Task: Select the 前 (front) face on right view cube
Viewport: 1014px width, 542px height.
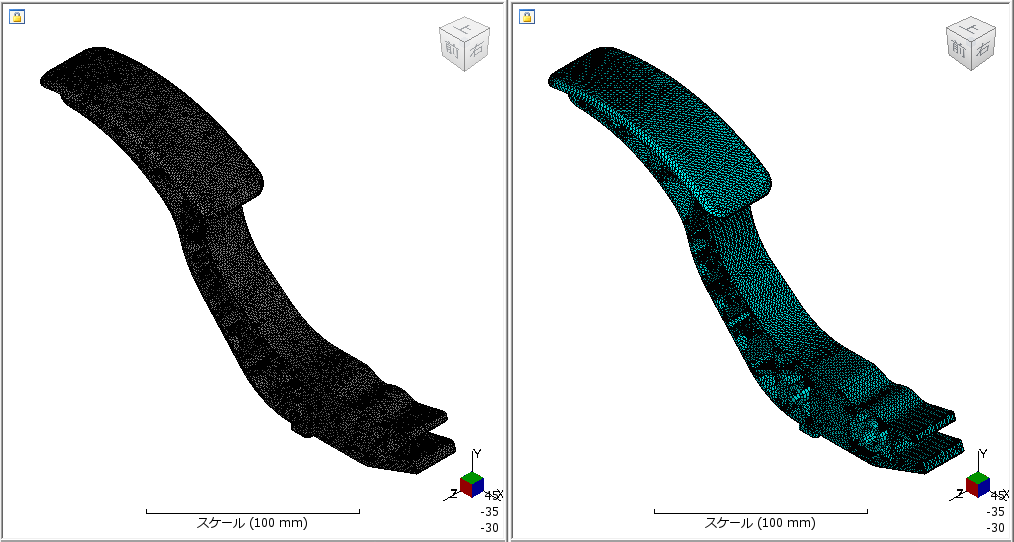Action: 957,49
